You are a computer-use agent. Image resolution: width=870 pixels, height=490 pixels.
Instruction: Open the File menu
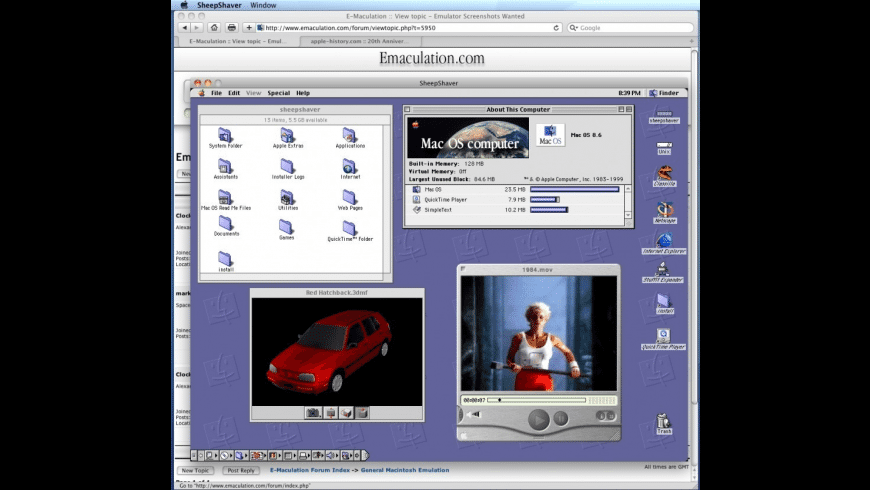216,93
